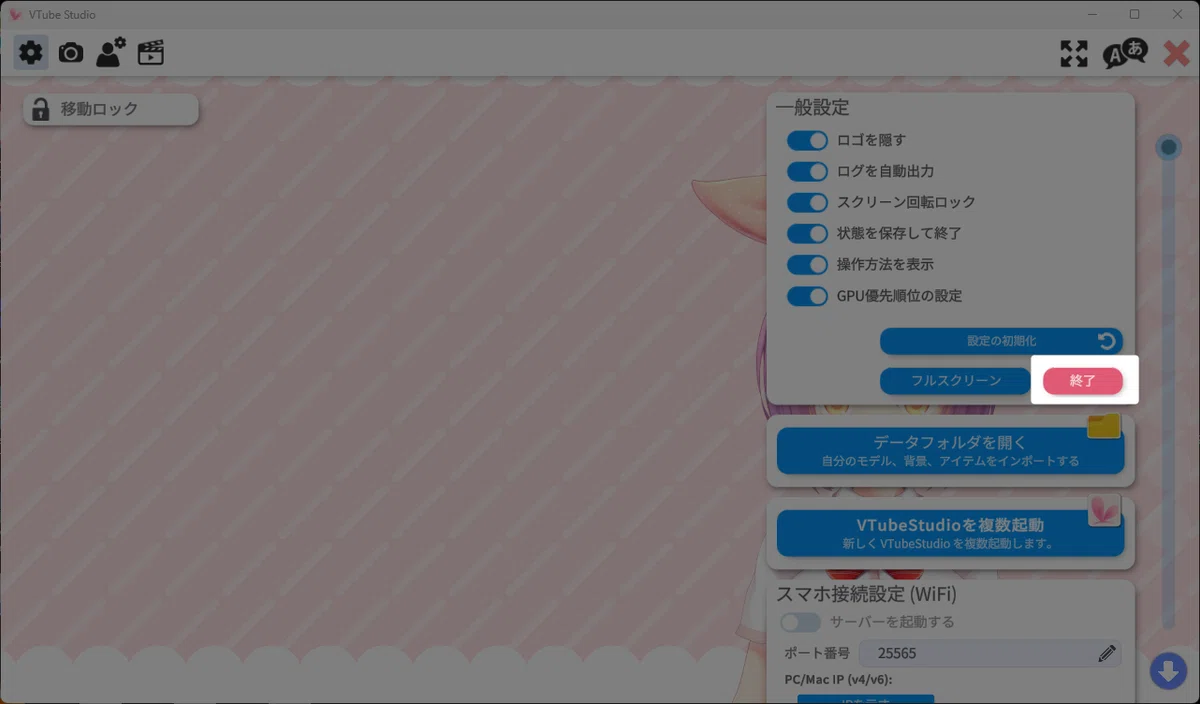Viewport: 1200px width, 704px height.
Task: Click the データフォルダを開く button
Action: point(950,451)
